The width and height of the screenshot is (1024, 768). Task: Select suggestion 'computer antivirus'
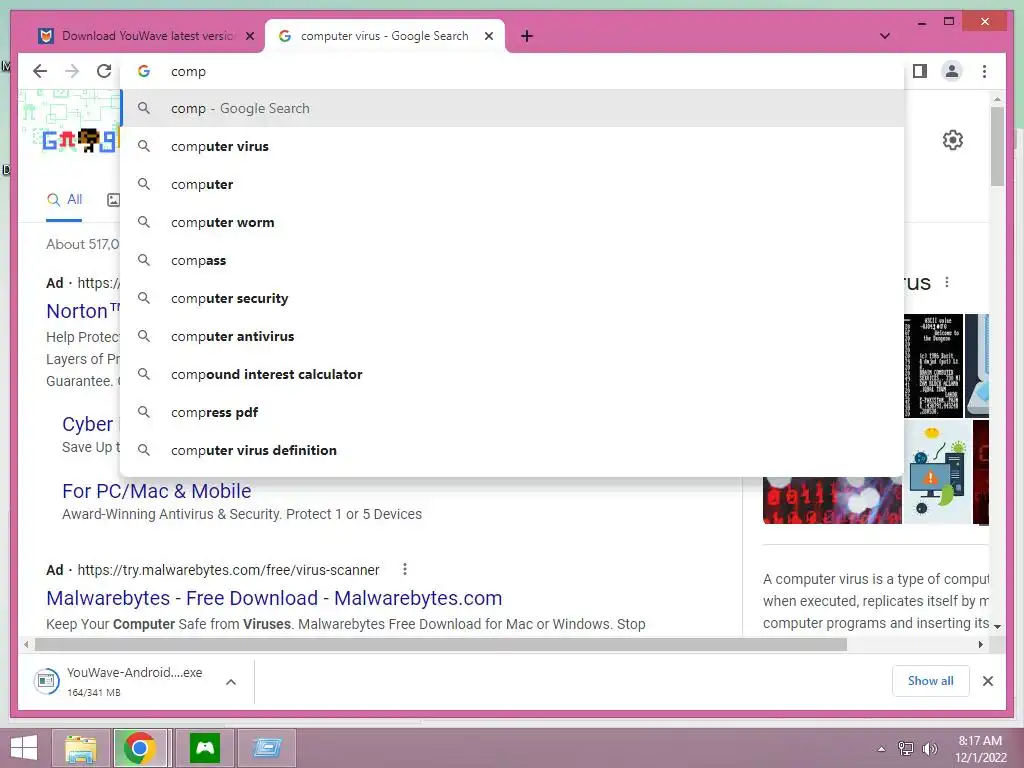pos(512,336)
